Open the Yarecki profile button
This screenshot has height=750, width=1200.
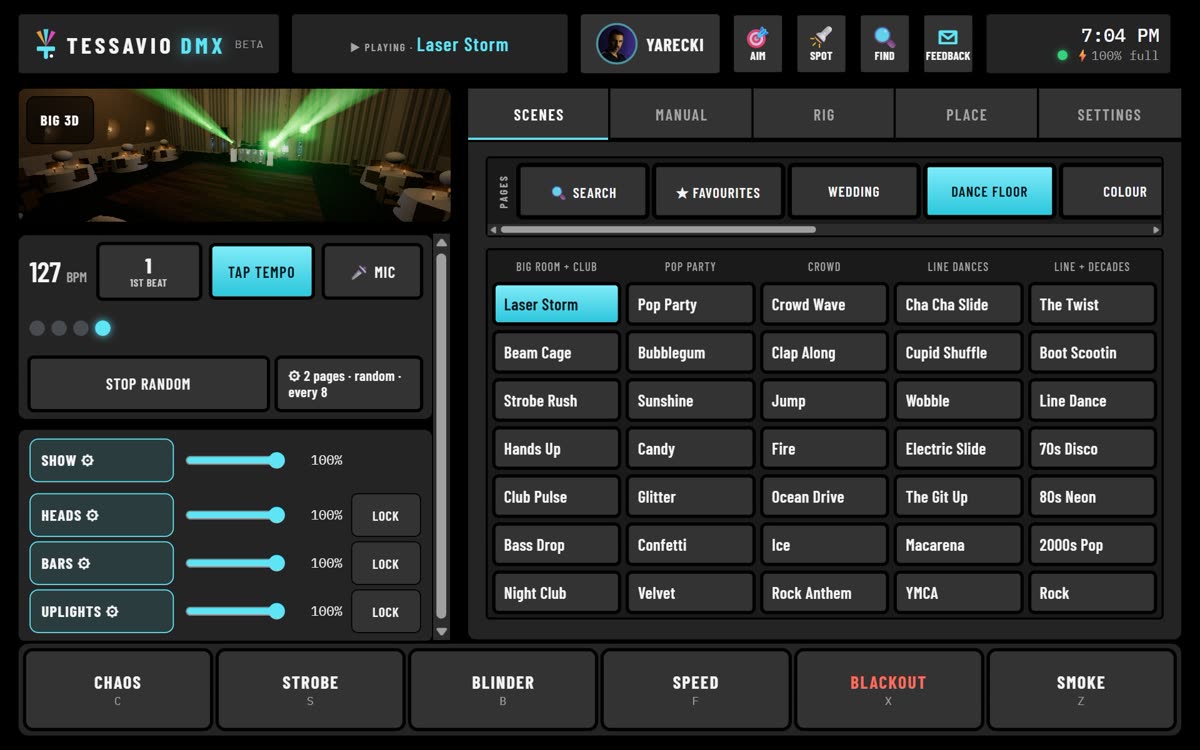pos(650,44)
